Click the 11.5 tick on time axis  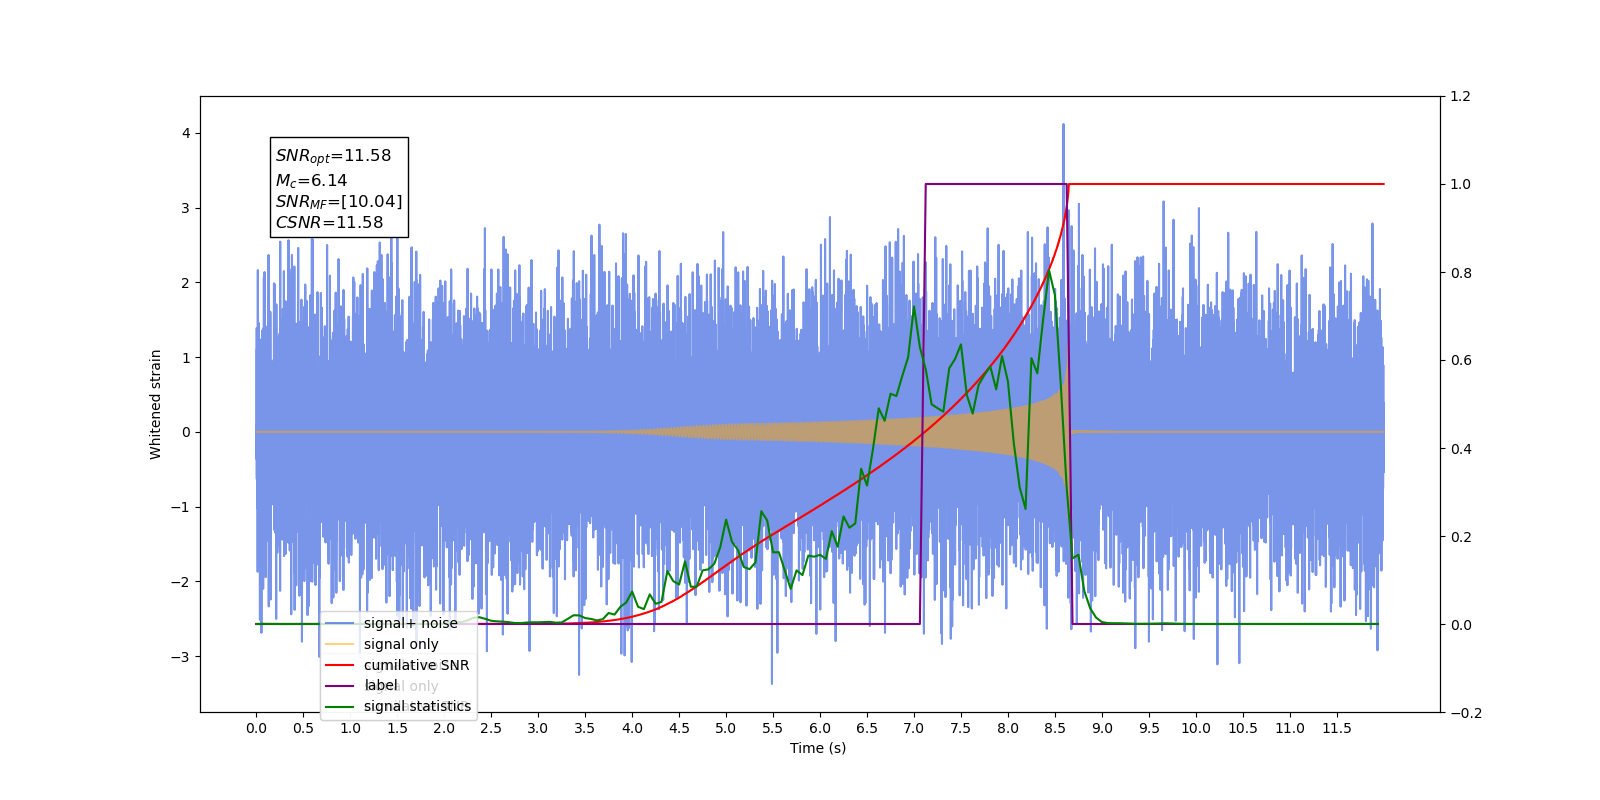point(1337,728)
